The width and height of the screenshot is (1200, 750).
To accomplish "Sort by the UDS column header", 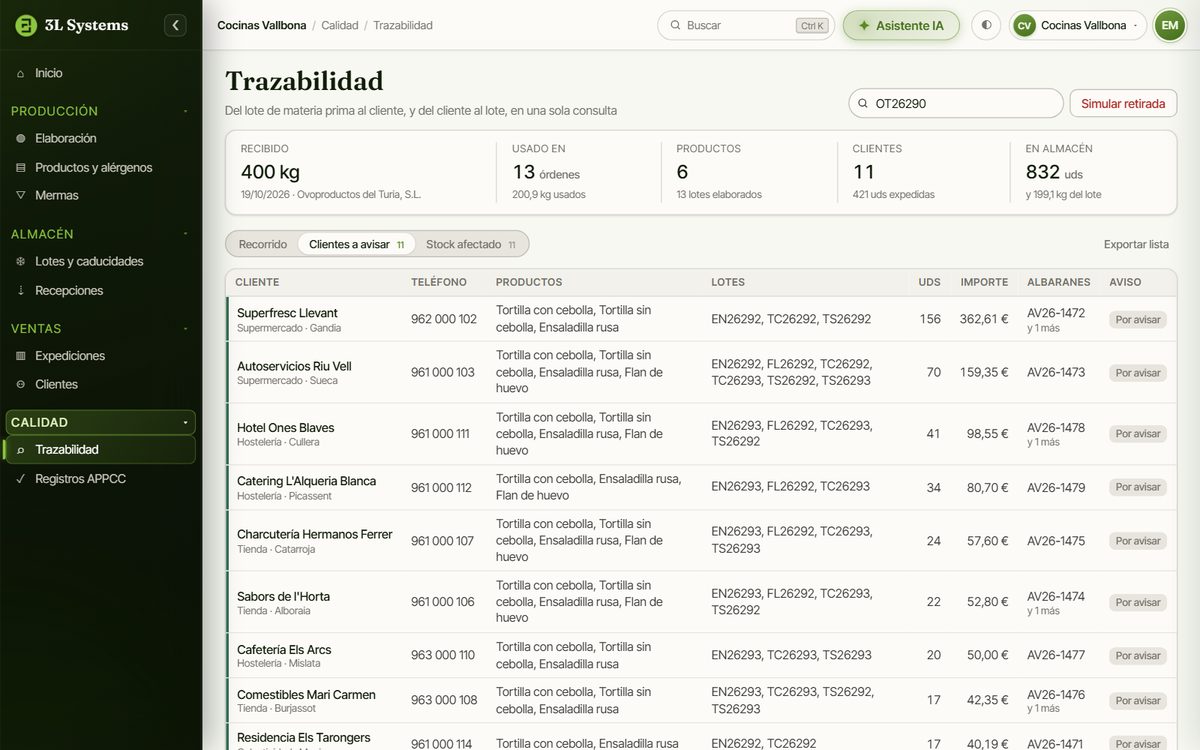I will pos(929,282).
